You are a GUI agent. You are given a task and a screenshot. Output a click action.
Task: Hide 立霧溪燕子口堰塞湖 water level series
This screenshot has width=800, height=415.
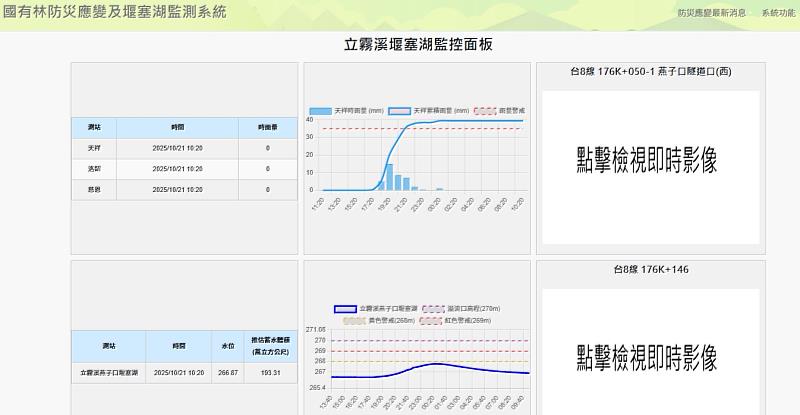pos(344,309)
